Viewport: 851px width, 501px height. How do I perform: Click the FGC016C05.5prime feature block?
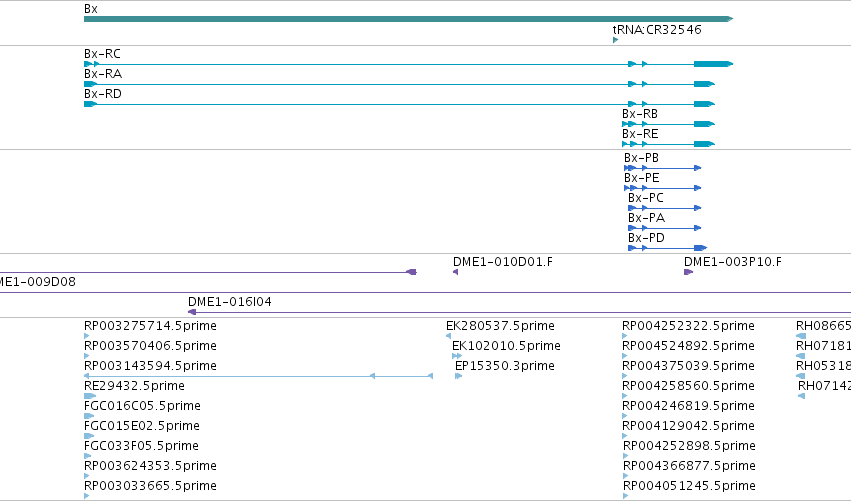pos(89,416)
